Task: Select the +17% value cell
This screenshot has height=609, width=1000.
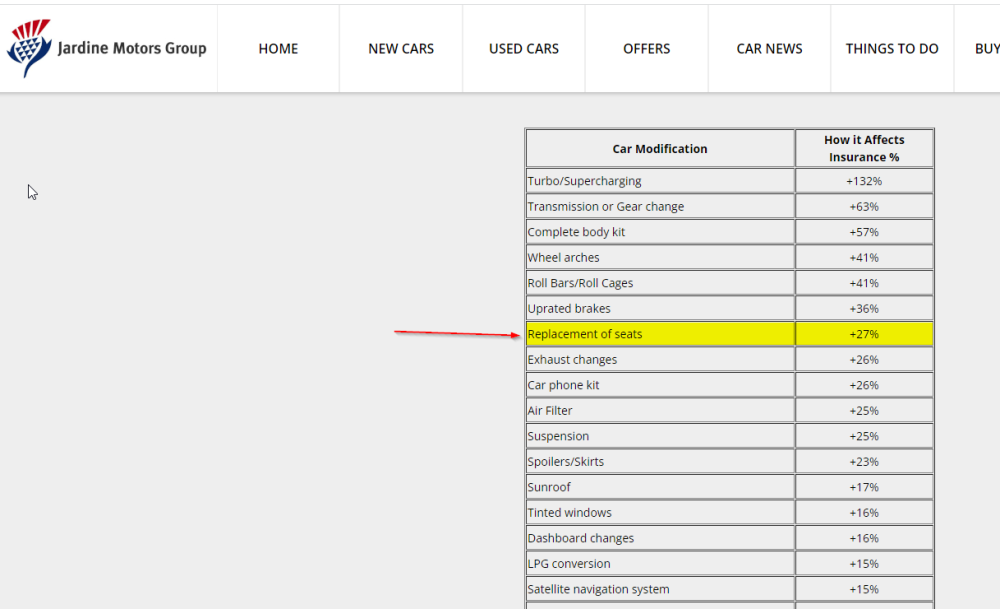Action: pyautogui.click(x=864, y=487)
